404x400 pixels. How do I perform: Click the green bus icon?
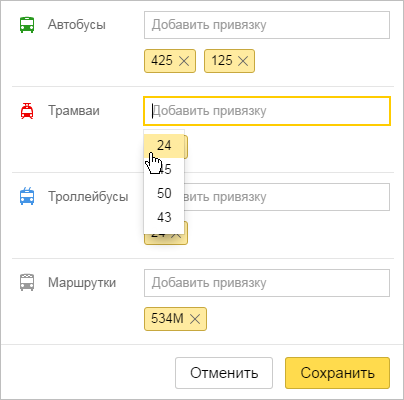[x=27, y=25]
